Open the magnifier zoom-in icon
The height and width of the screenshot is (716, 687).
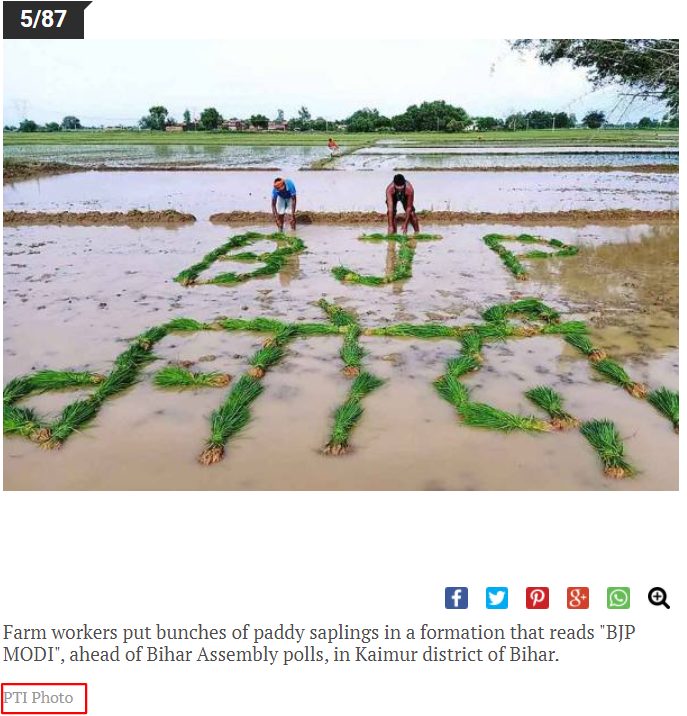click(659, 598)
